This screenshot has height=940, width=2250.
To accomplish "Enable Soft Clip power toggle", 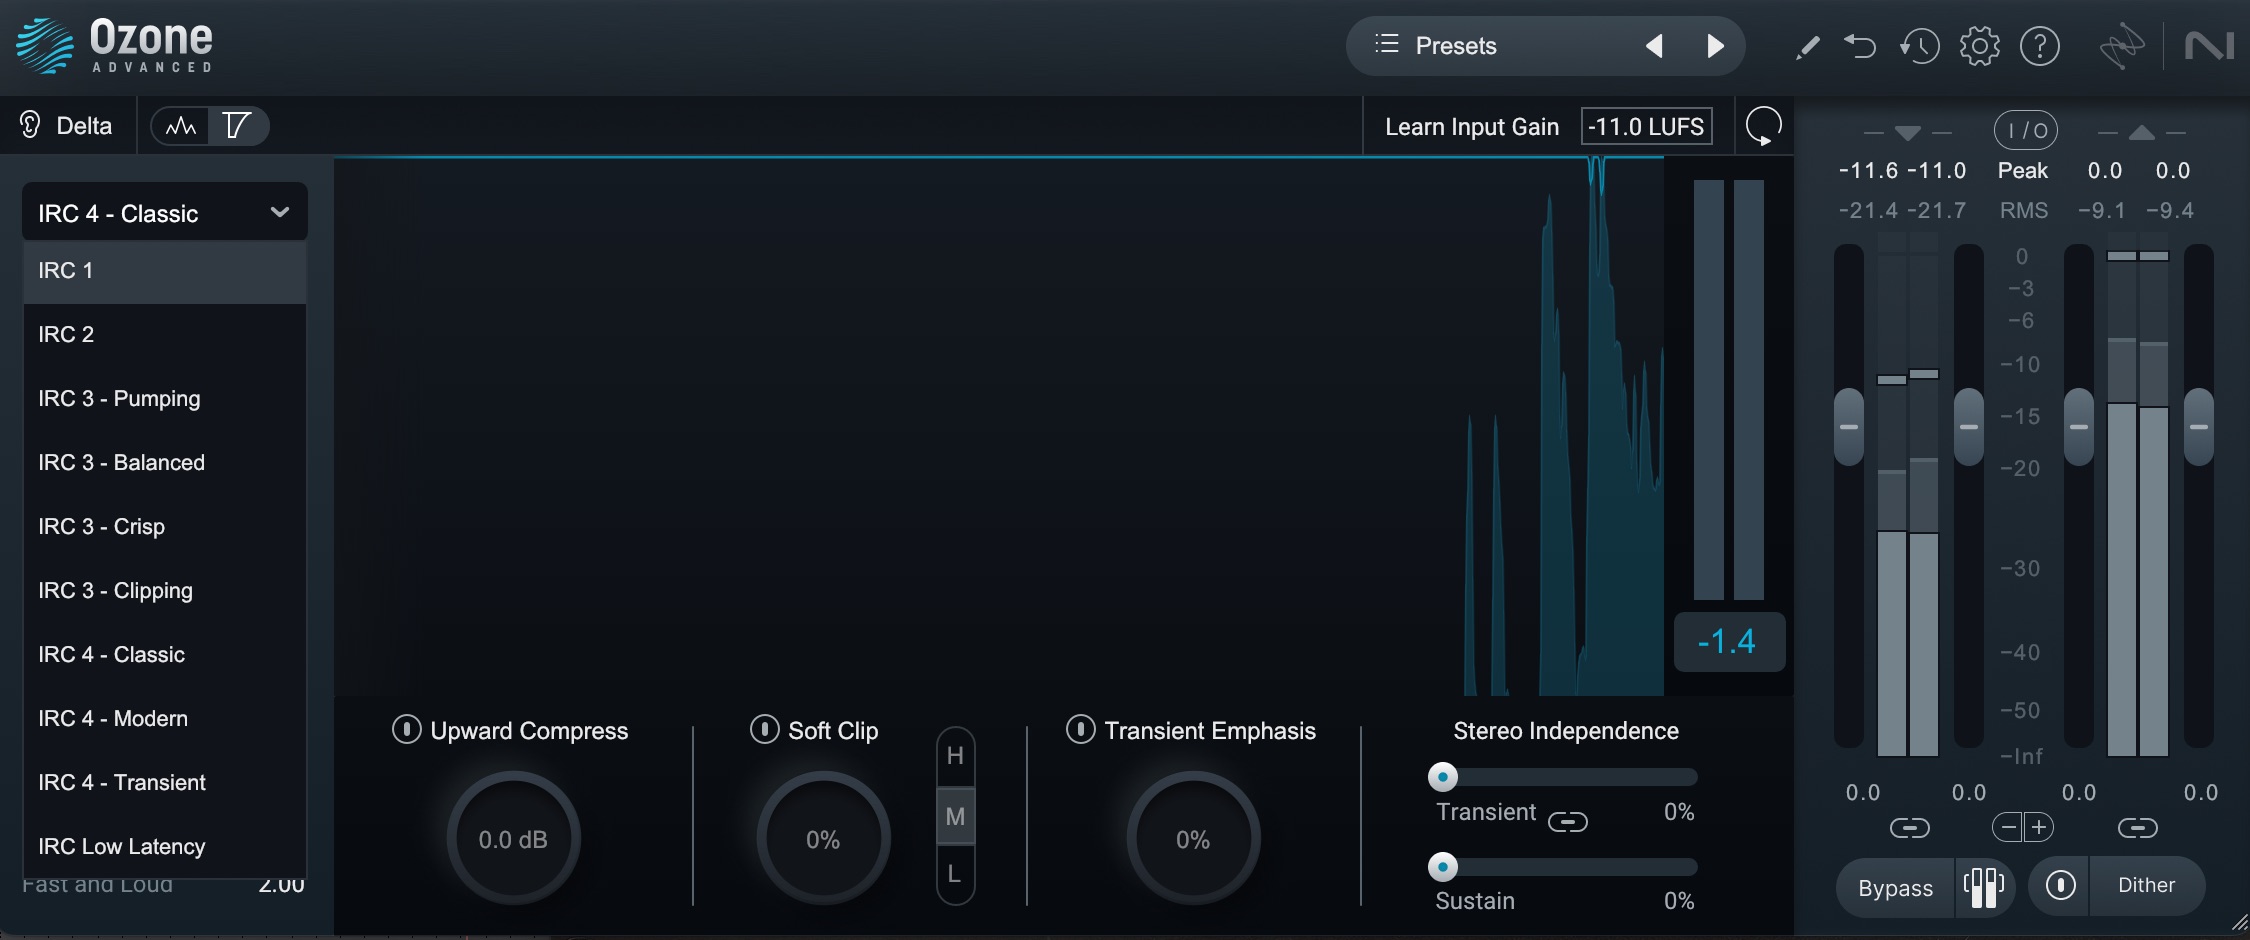I will (764, 729).
